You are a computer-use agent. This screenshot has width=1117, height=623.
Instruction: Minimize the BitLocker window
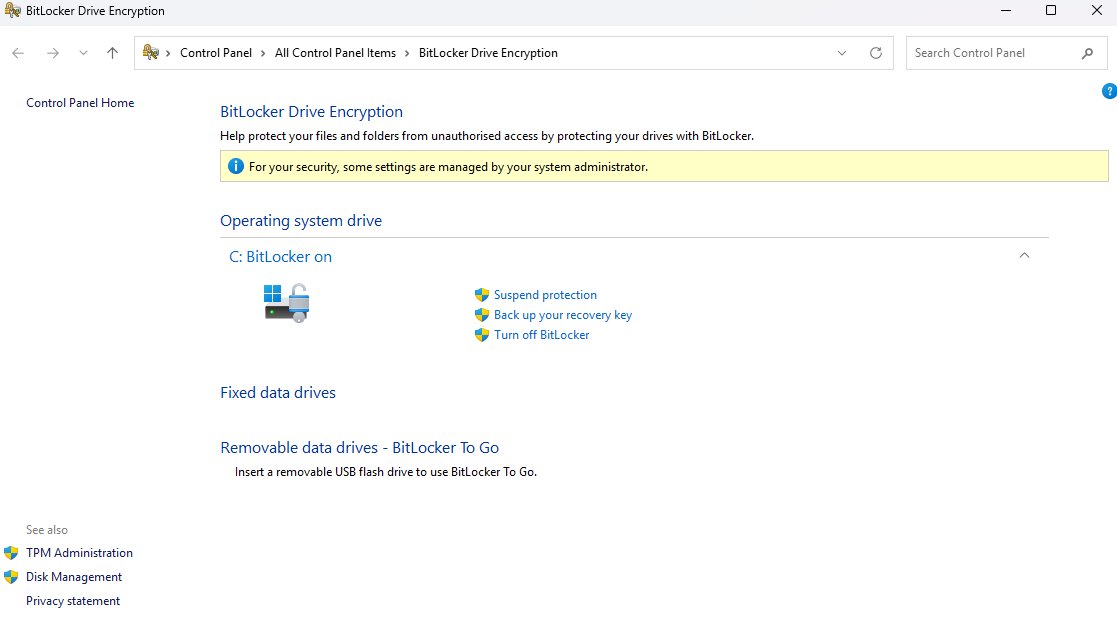click(x=1006, y=10)
